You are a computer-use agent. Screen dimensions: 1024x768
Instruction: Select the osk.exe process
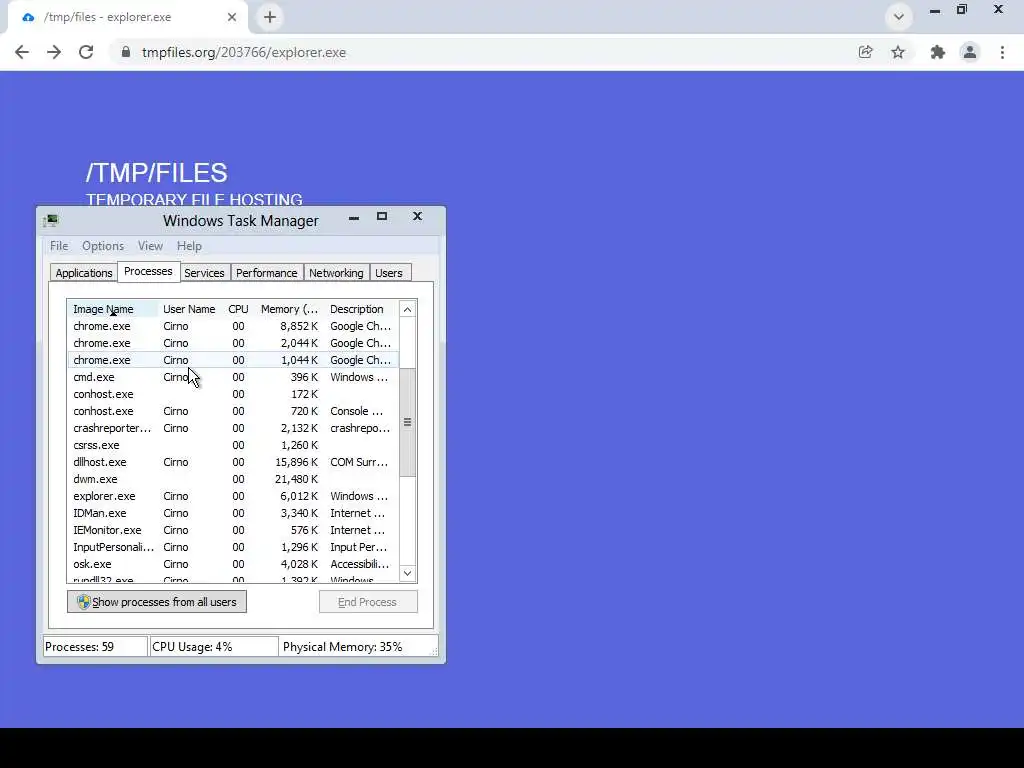click(x=232, y=564)
